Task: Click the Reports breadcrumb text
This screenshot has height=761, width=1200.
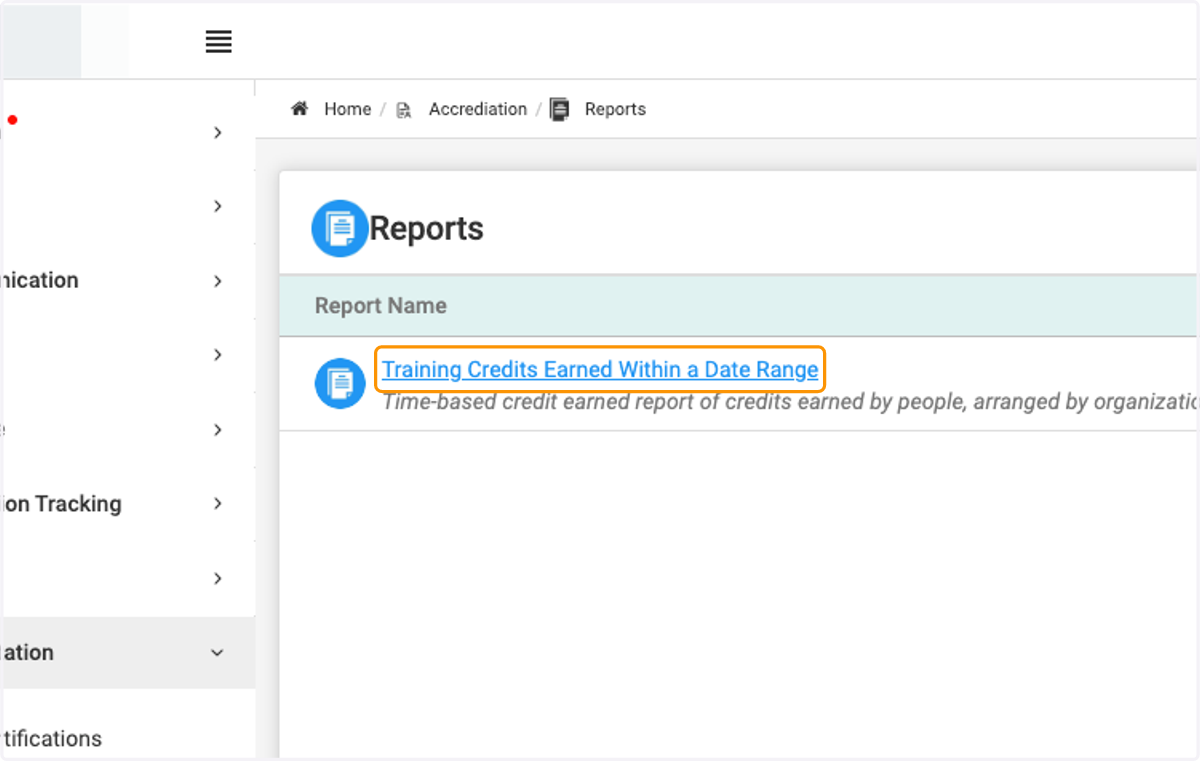Action: pos(615,109)
